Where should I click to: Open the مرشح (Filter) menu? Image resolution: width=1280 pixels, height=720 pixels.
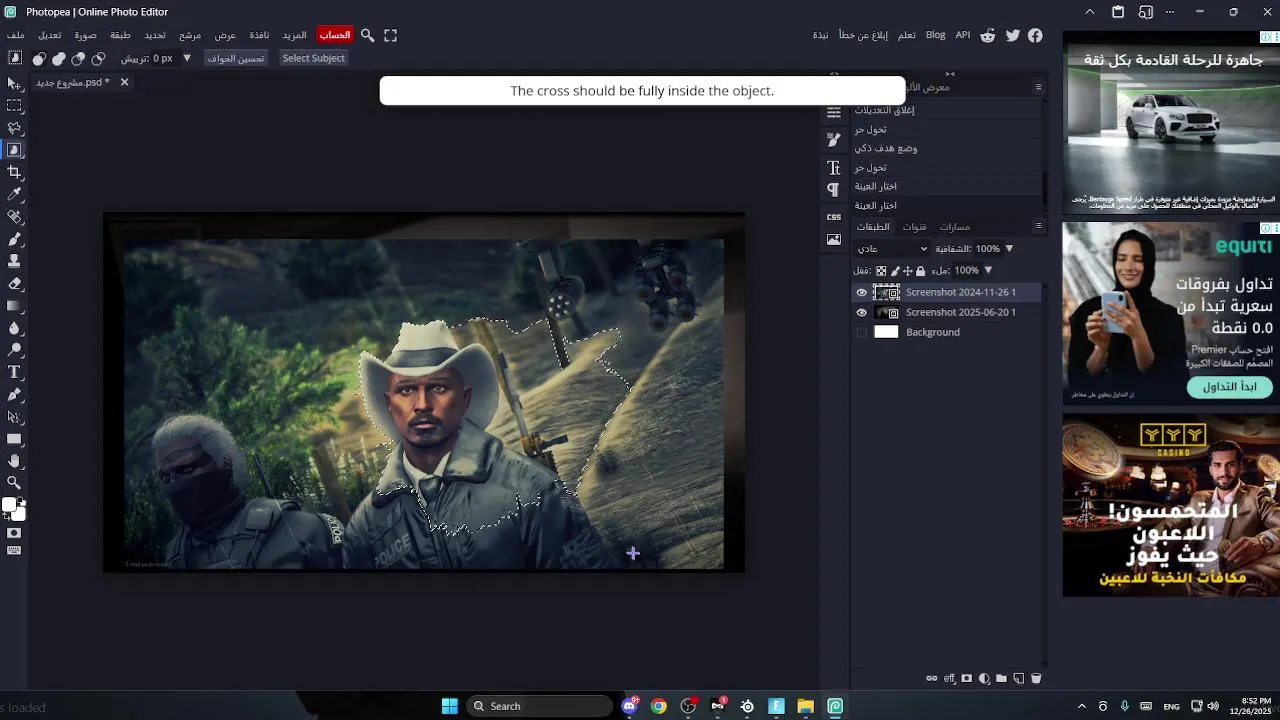coord(190,35)
